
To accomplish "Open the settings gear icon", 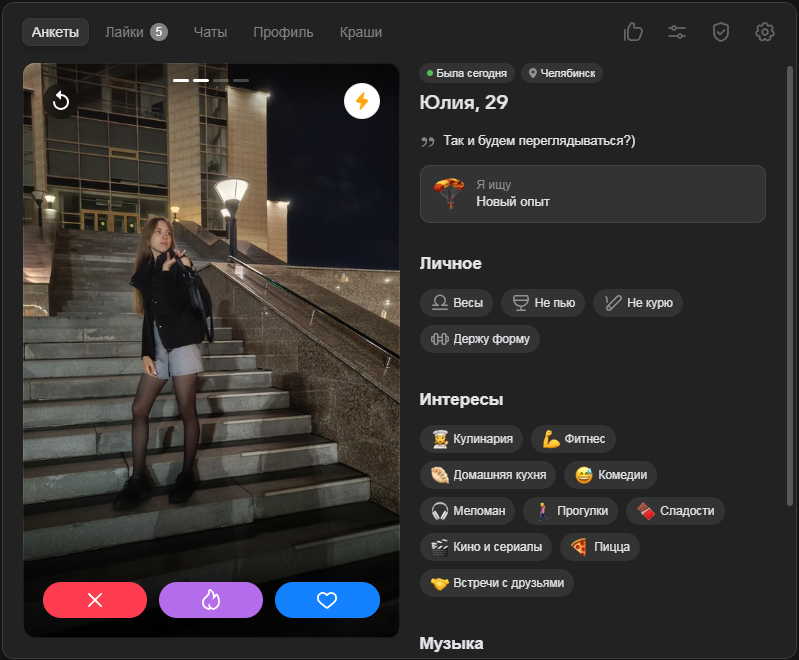I will point(765,32).
